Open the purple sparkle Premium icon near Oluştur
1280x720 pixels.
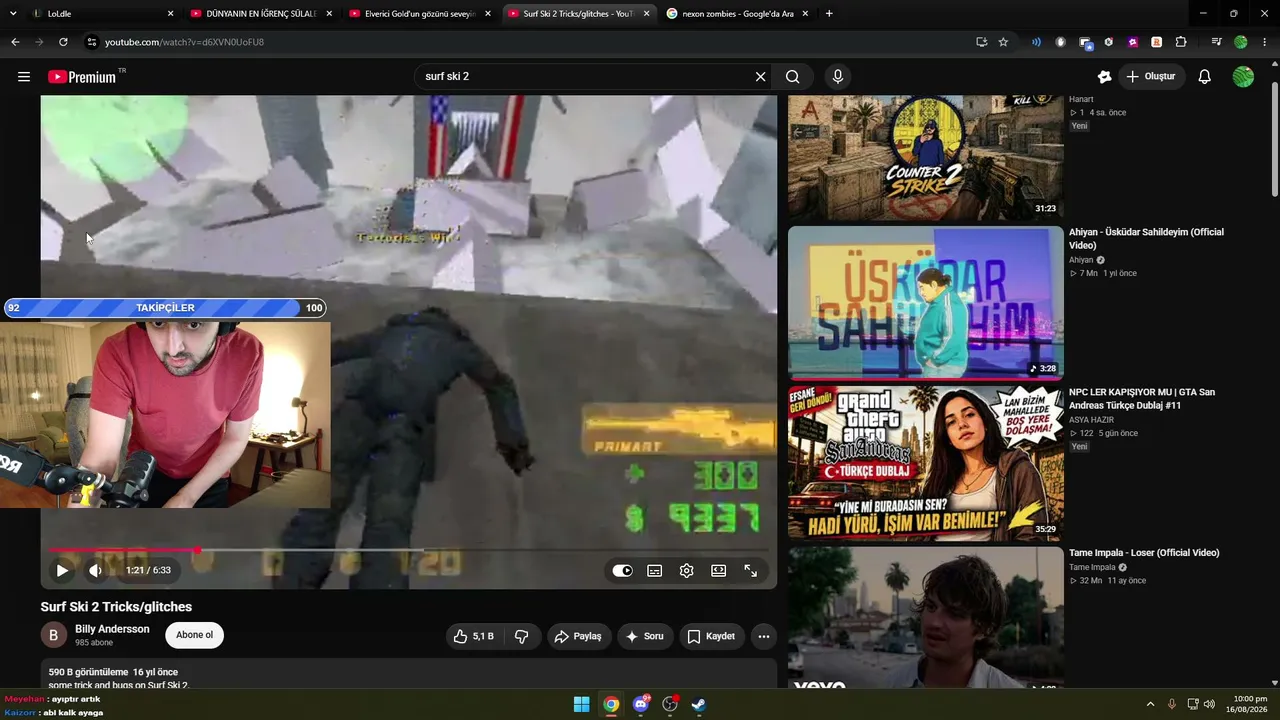[x=1104, y=77]
